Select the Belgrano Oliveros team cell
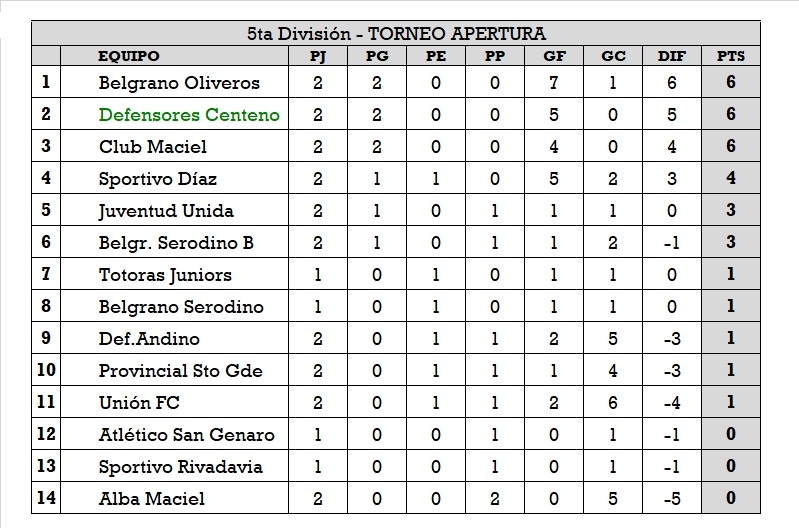Screen dimensions: 799x528 point(179,83)
